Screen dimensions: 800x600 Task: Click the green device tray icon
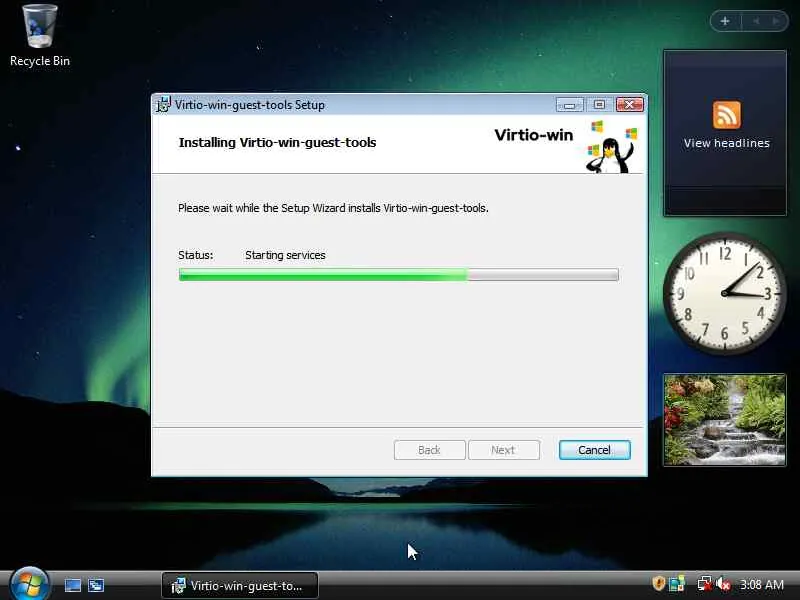coord(677,584)
